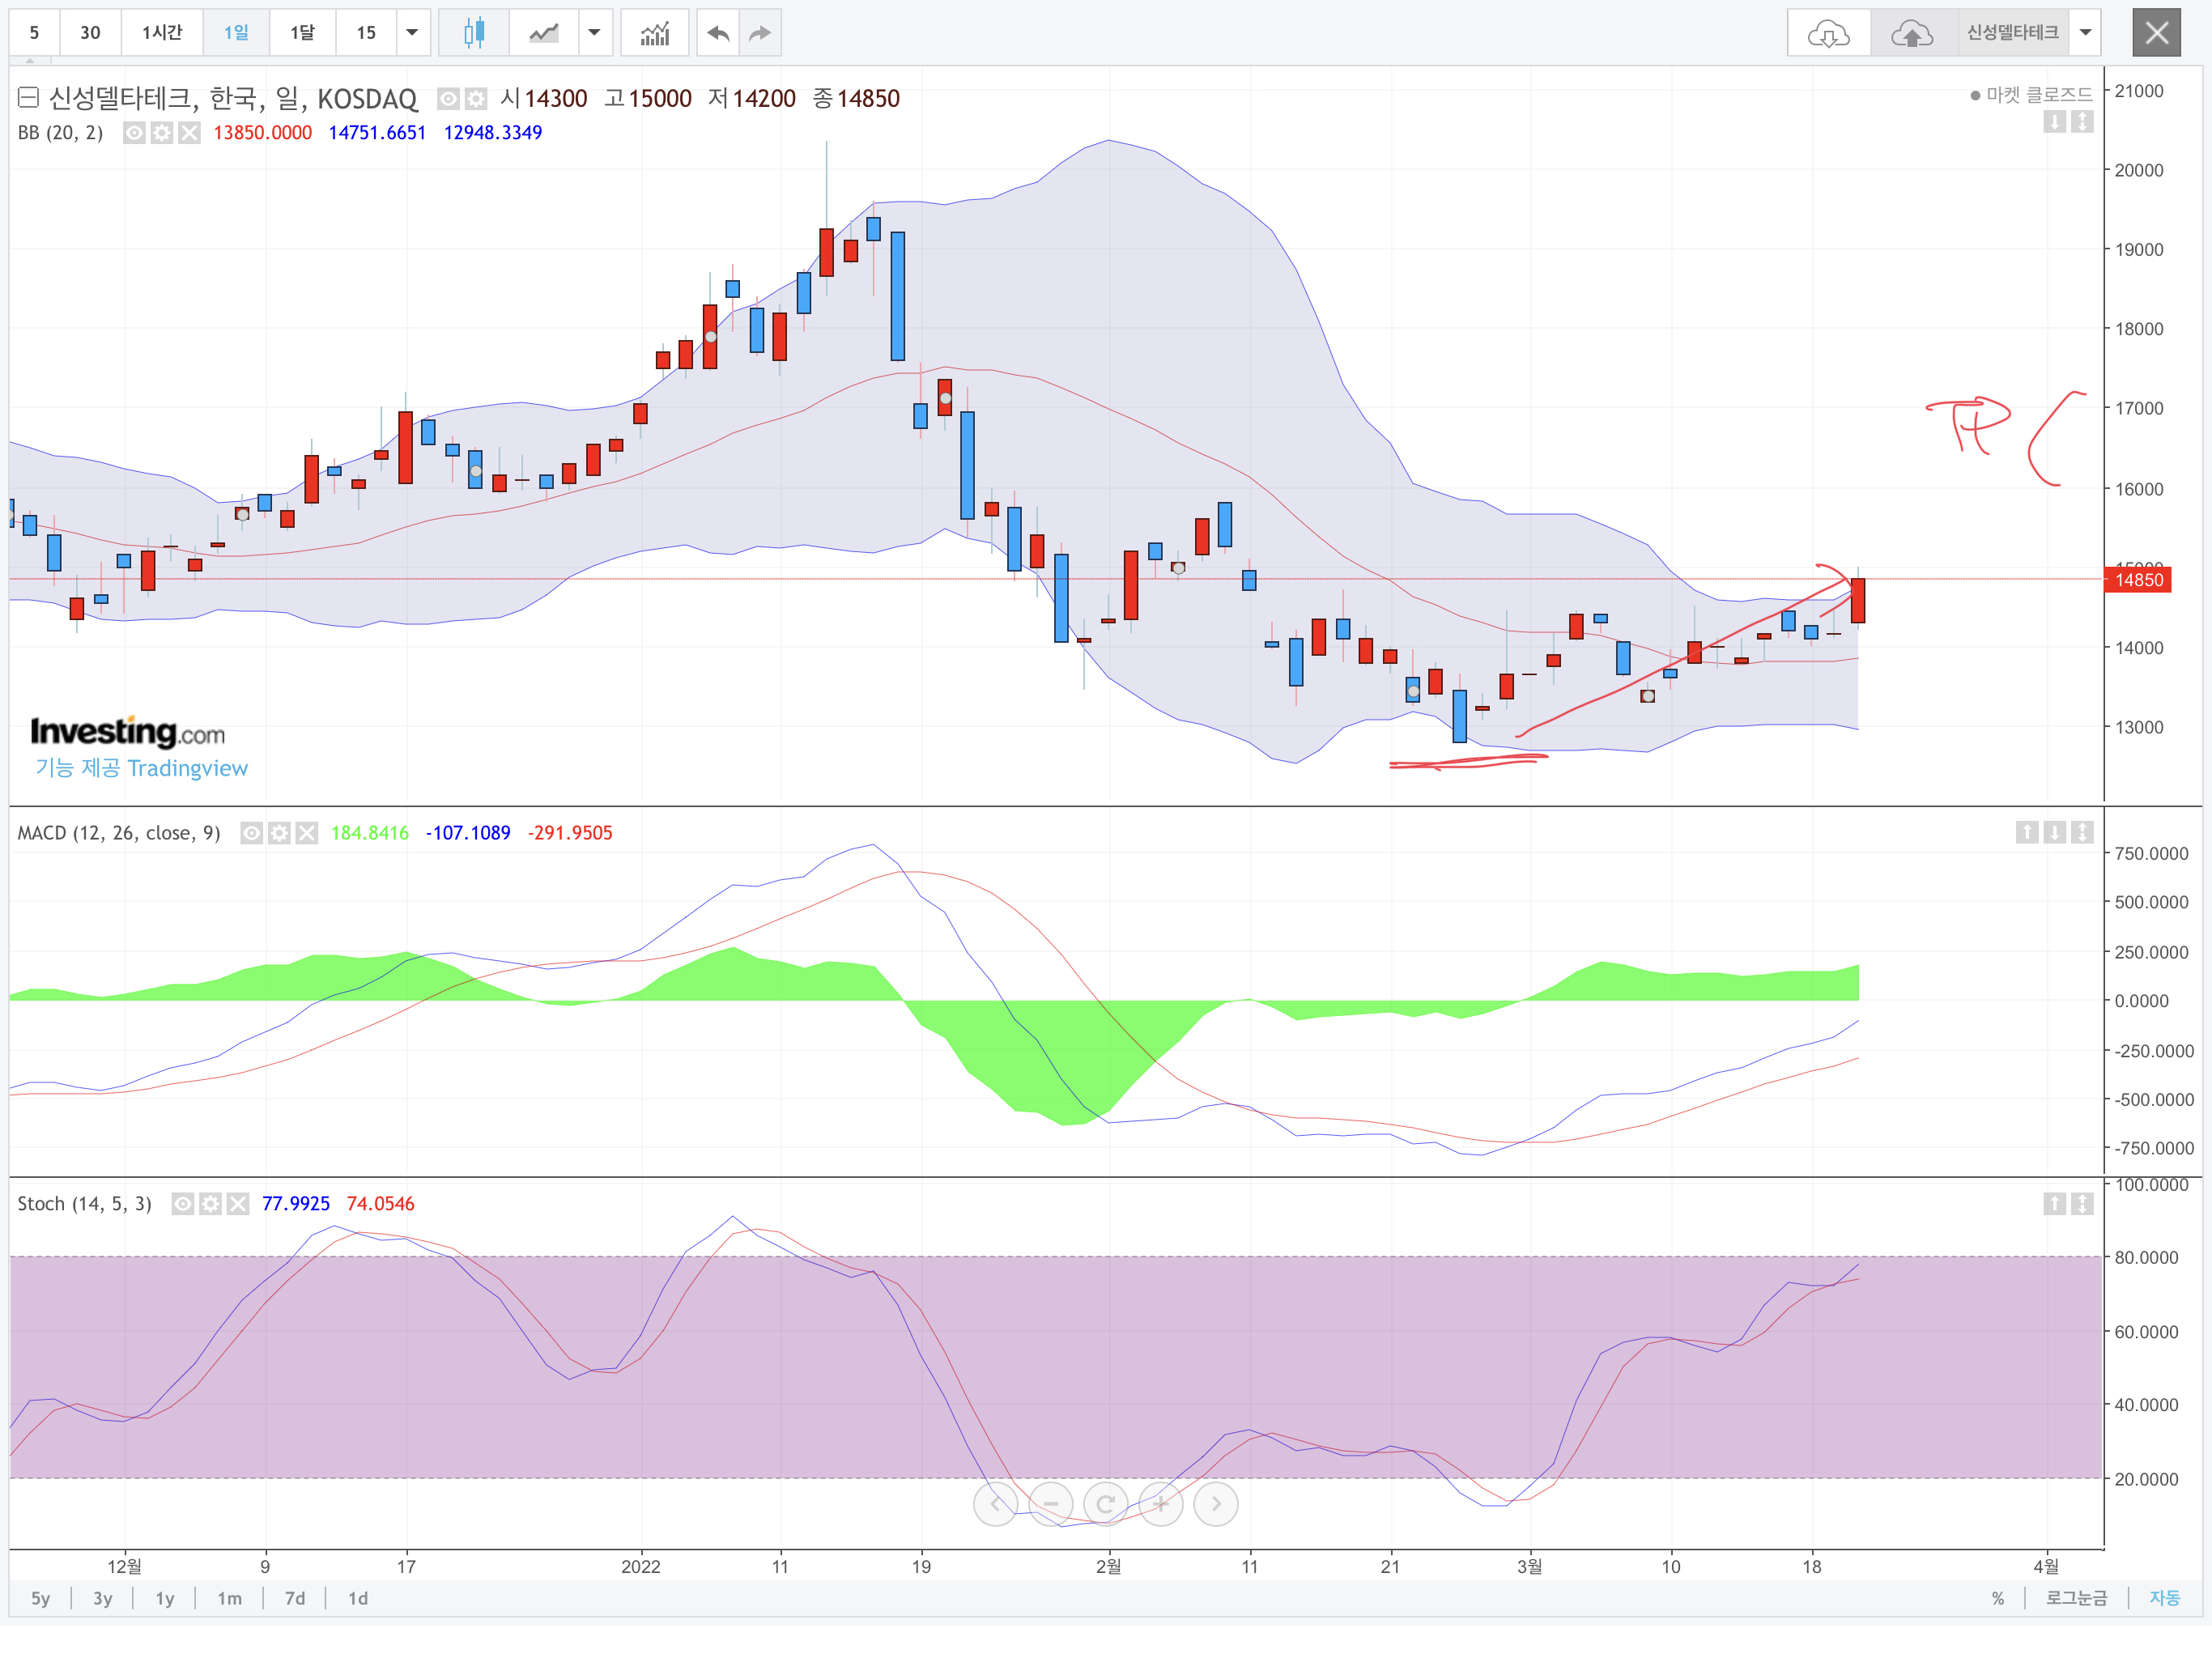Set the range to 1y
The image size is (2212, 1658).
pyautogui.click(x=165, y=1598)
